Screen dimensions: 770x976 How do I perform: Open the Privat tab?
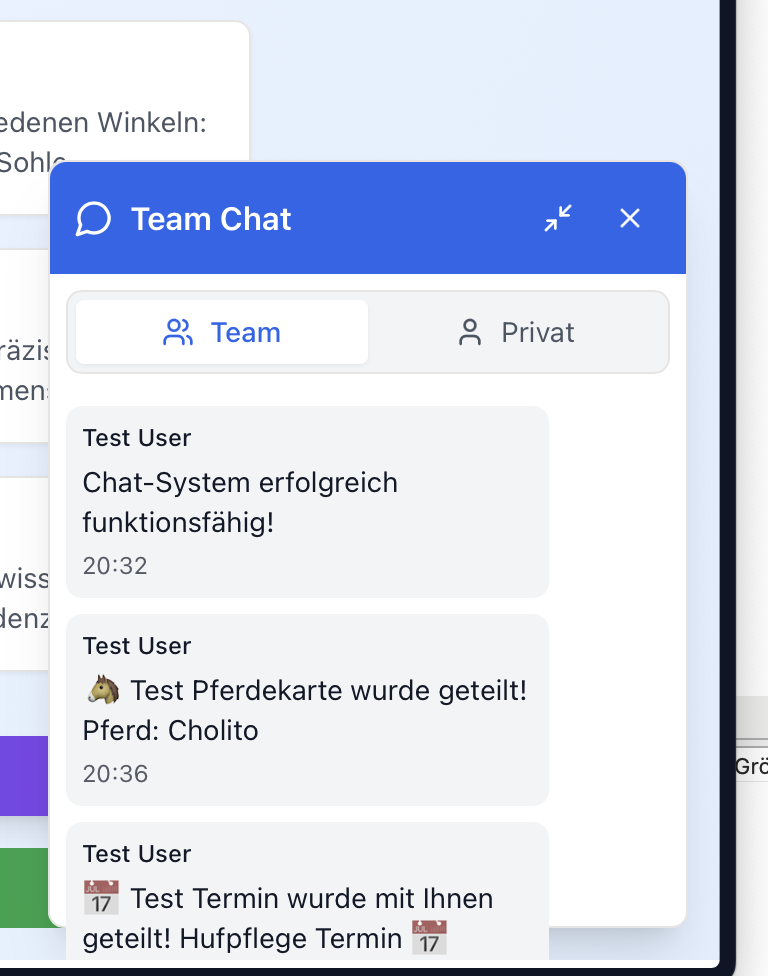(x=517, y=332)
